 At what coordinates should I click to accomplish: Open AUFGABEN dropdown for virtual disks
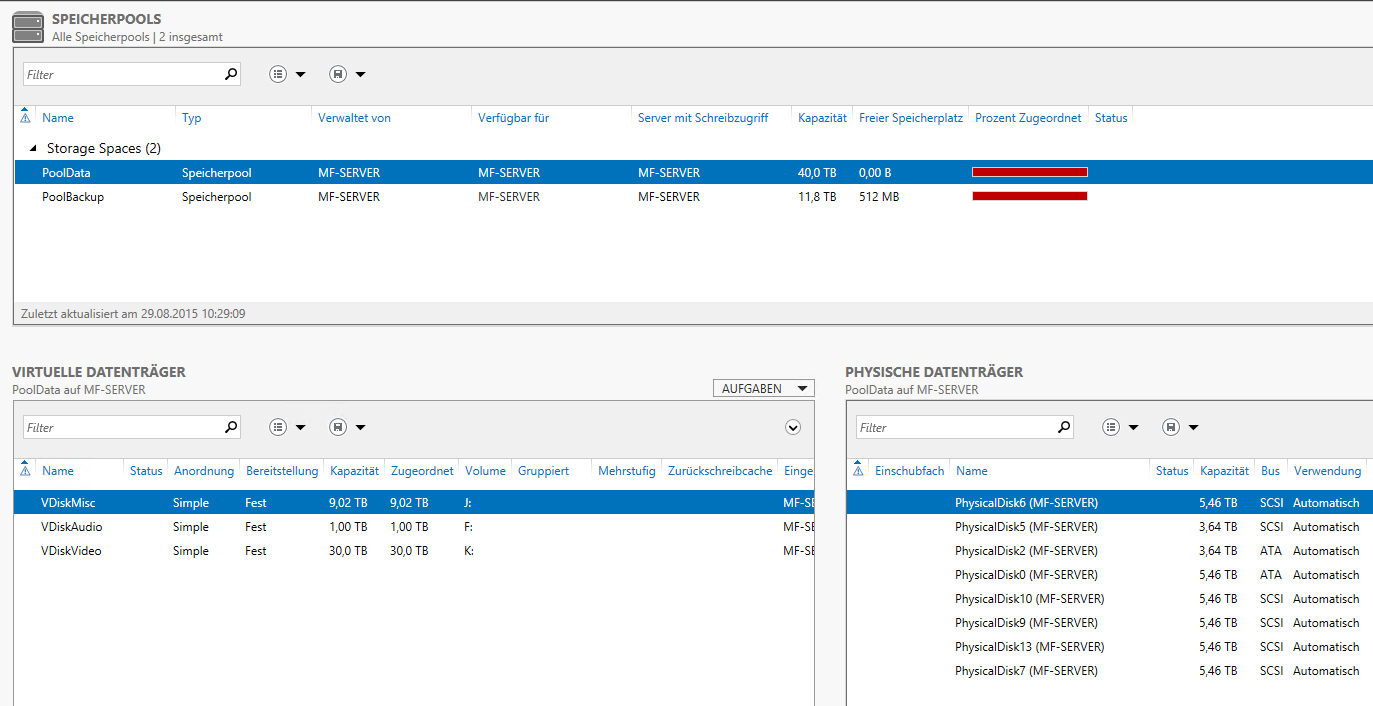pos(764,388)
